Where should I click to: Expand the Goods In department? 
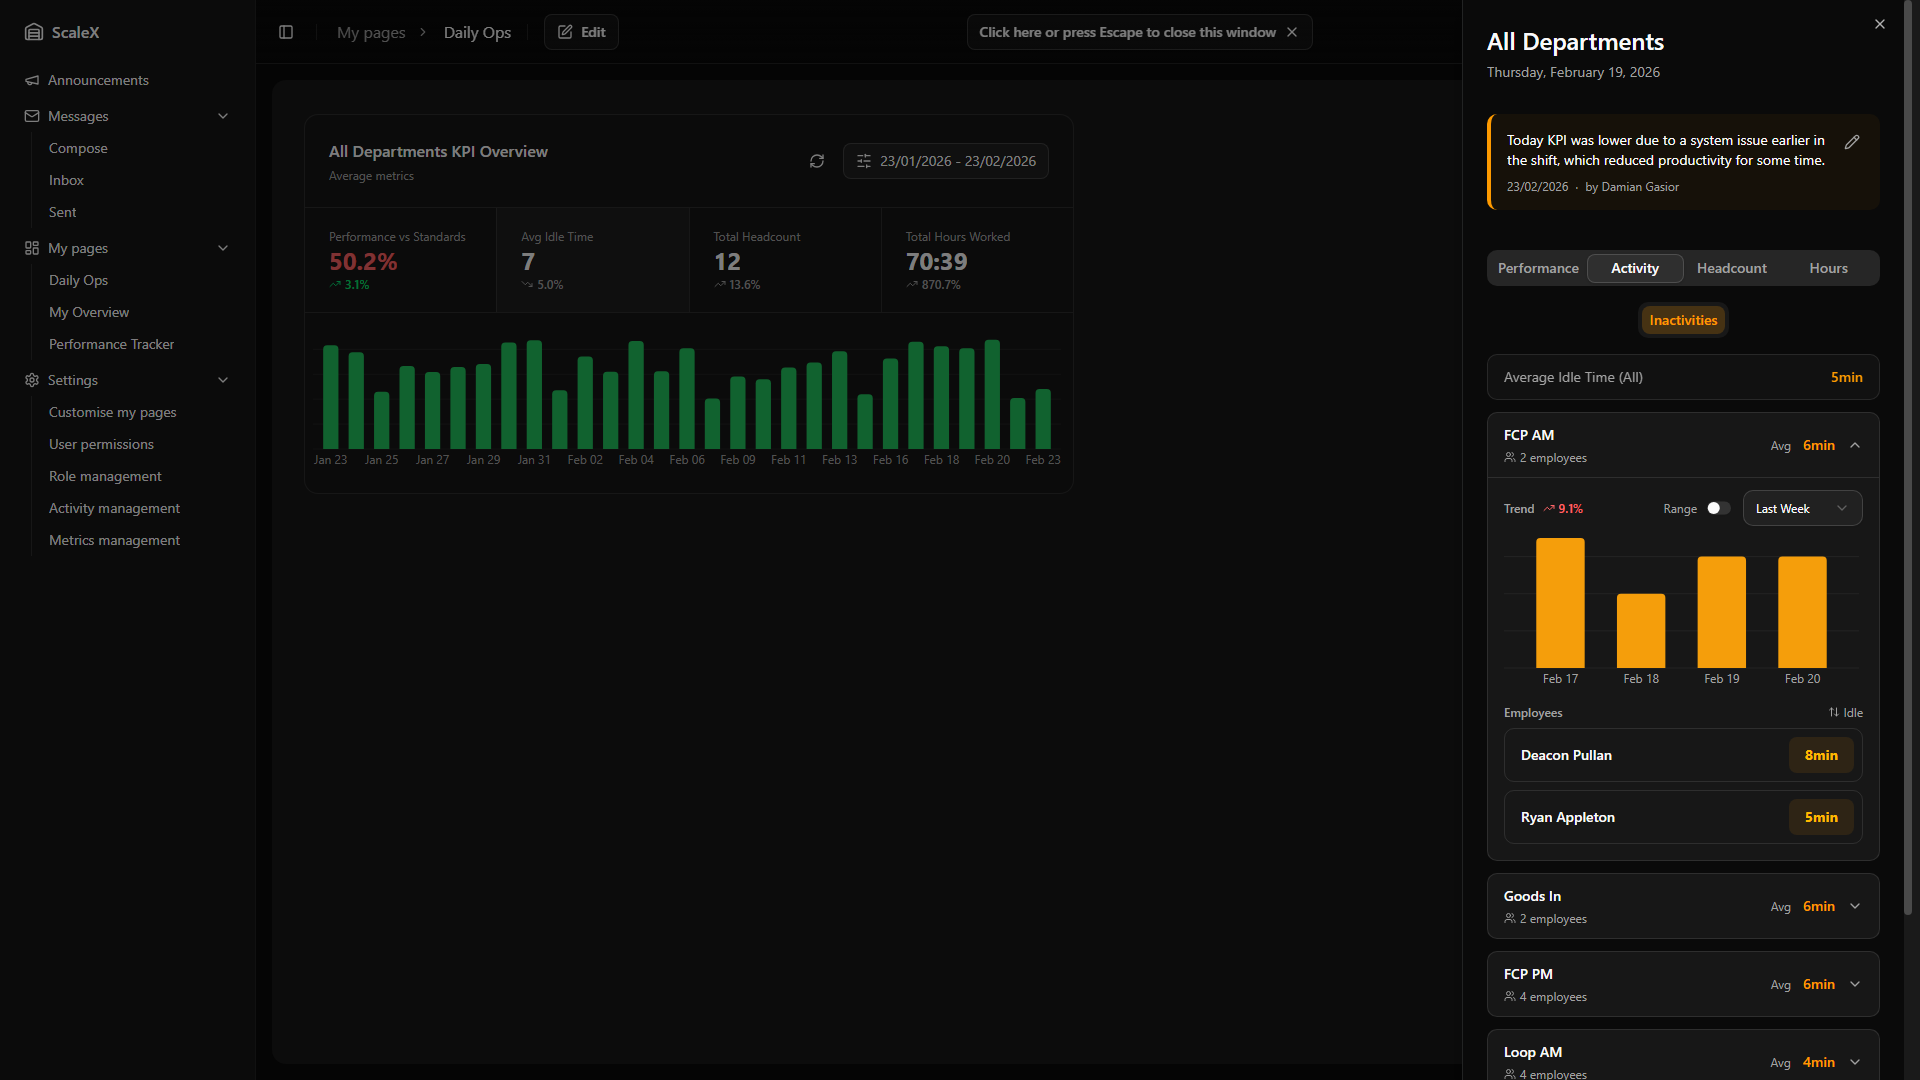tap(1855, 907)
